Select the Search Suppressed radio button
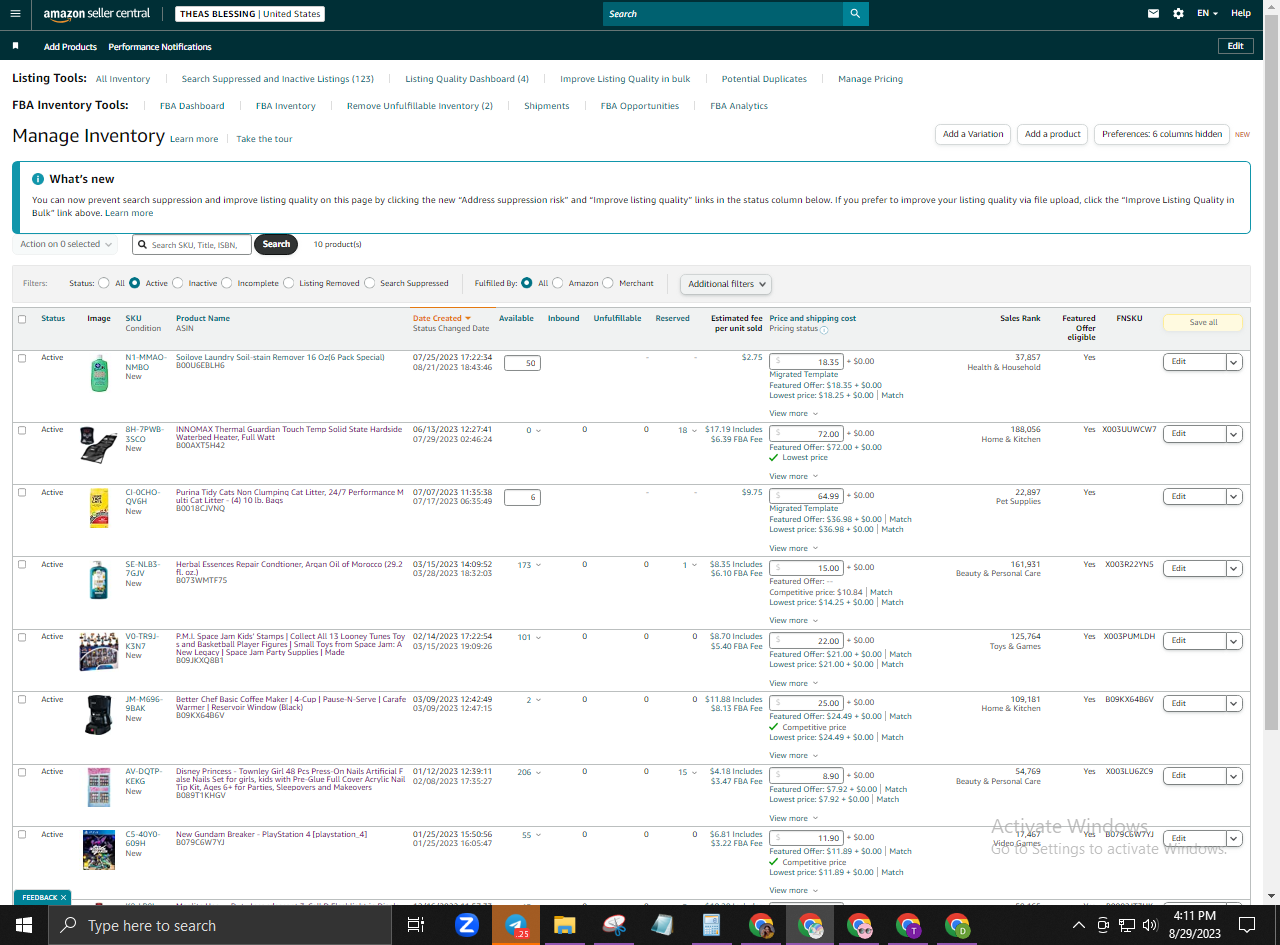The image size is (1280, 945). [370, 283]
